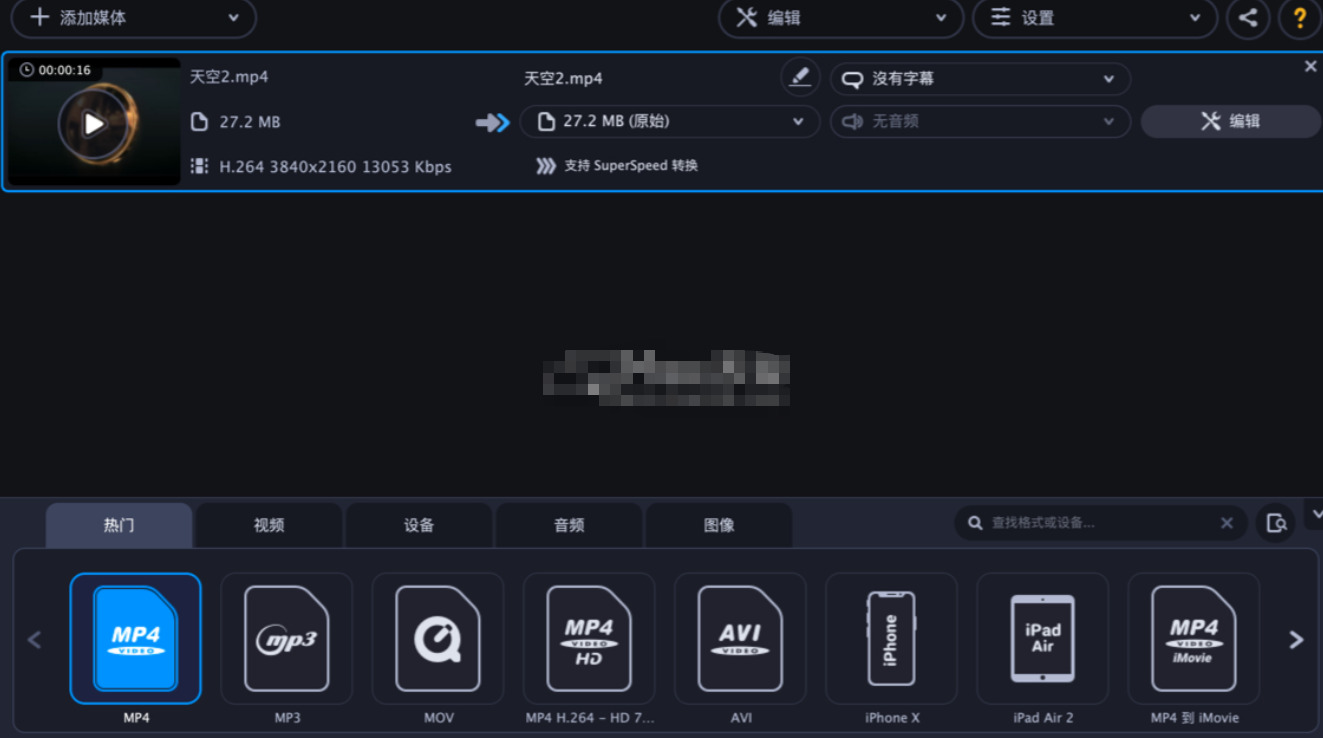Clear the format search field

click(x=1227, y=523)
